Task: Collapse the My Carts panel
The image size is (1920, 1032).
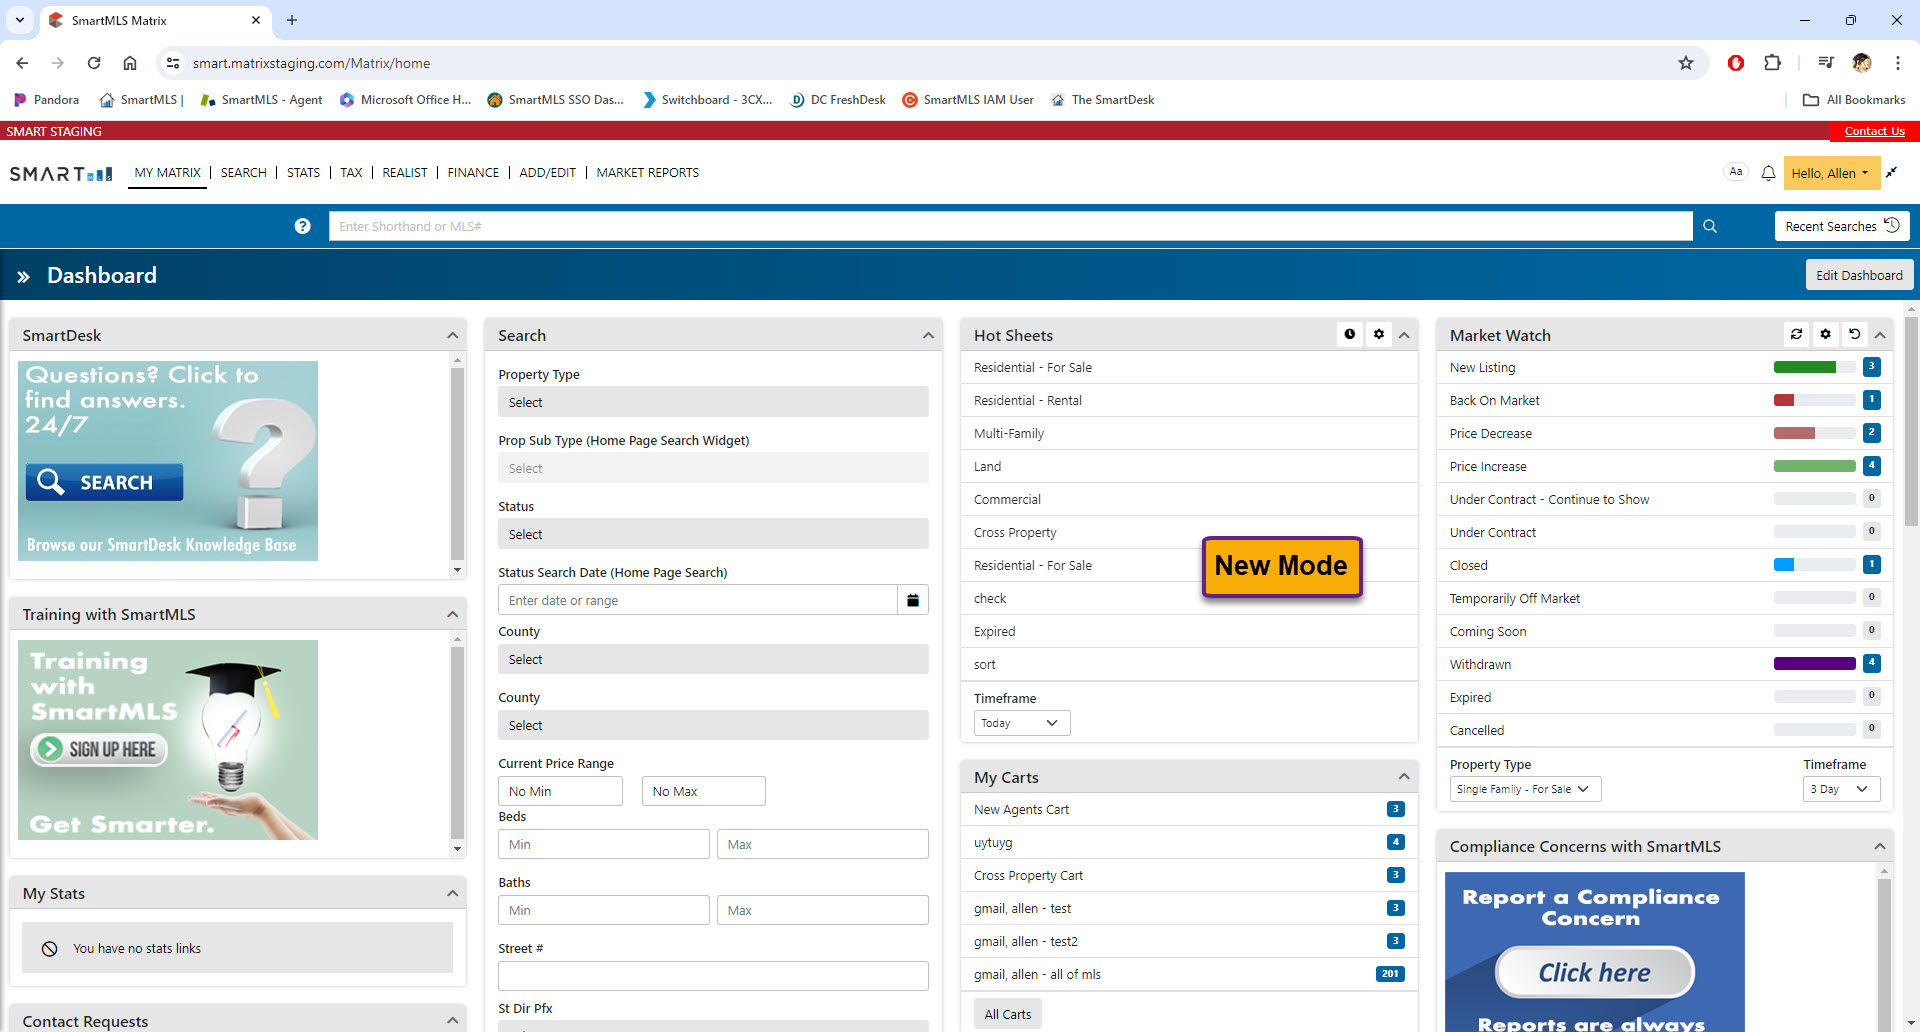Action: [1404, 777]
